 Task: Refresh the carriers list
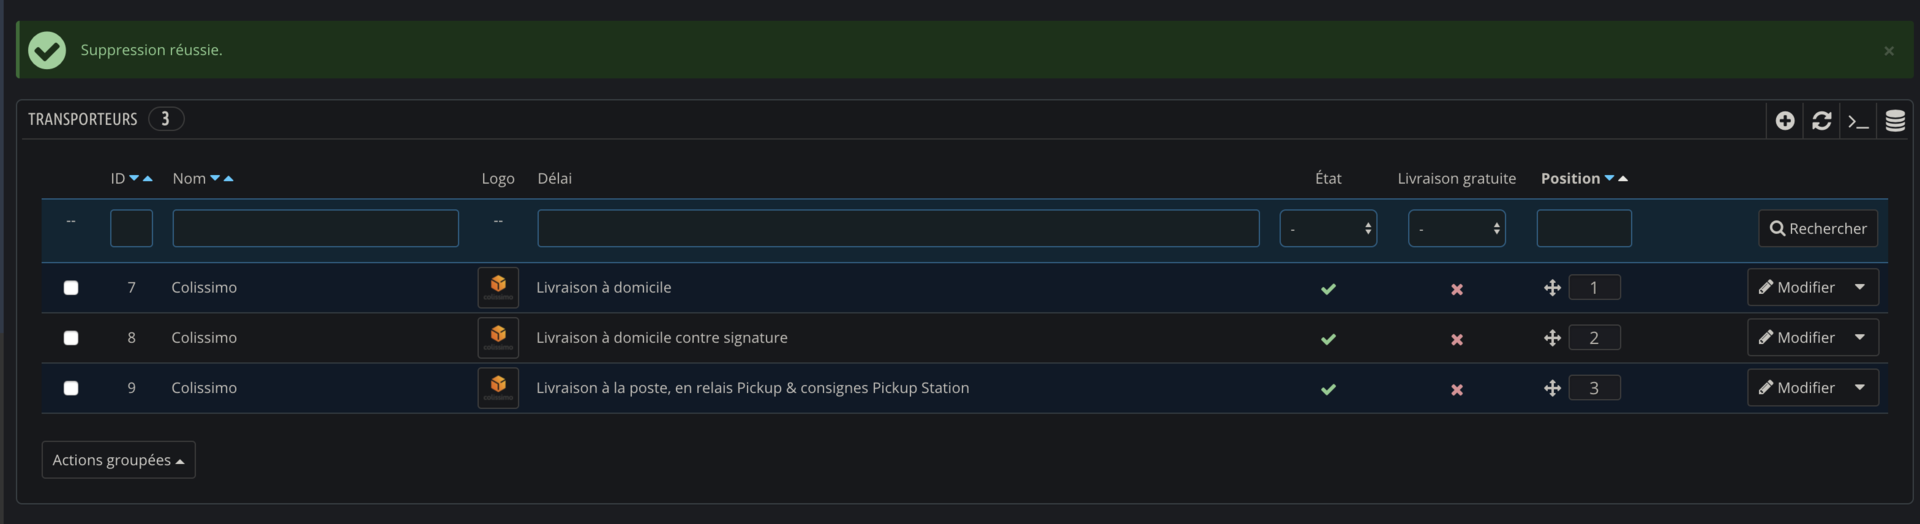coord(1822,121)
